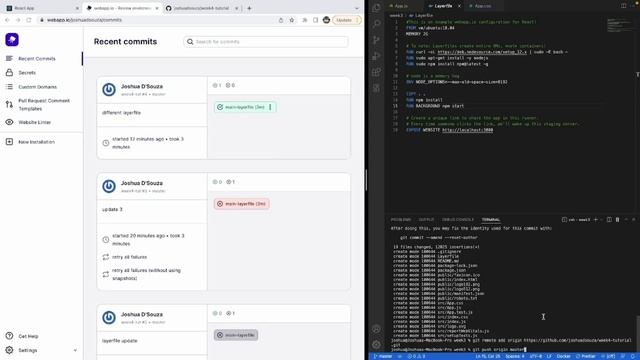Screen dimensions: 640x360
Task: Add a new terminal with plus icon
Action: 596,220
